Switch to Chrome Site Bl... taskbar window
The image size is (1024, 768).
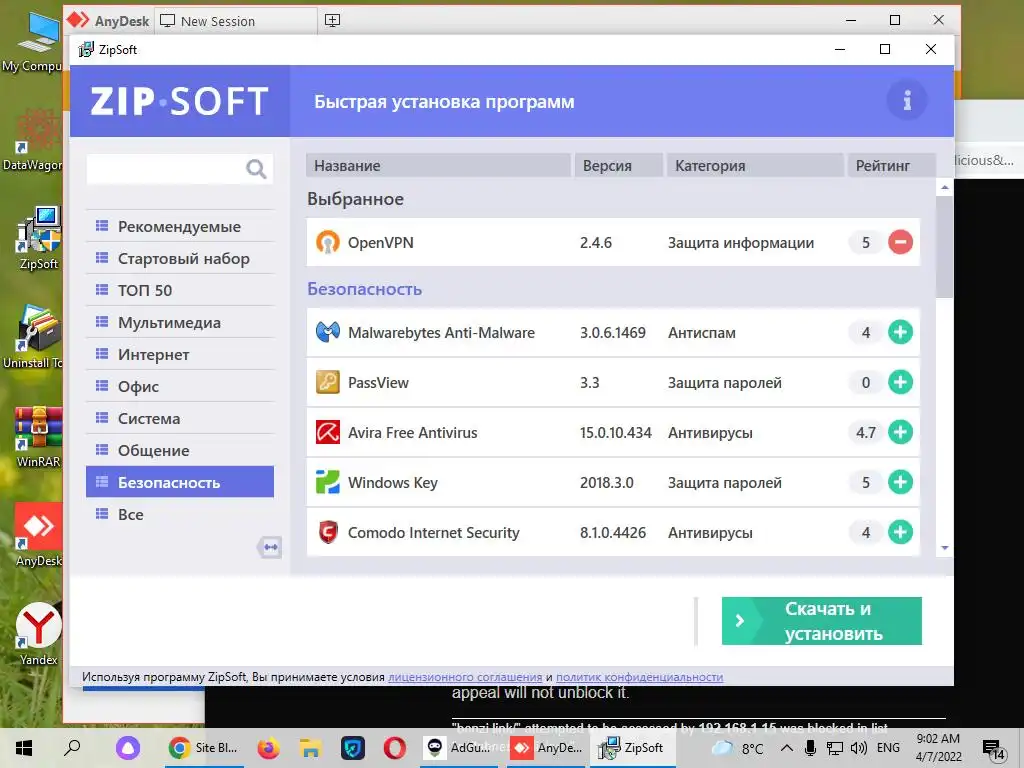[x=202, y=748]
